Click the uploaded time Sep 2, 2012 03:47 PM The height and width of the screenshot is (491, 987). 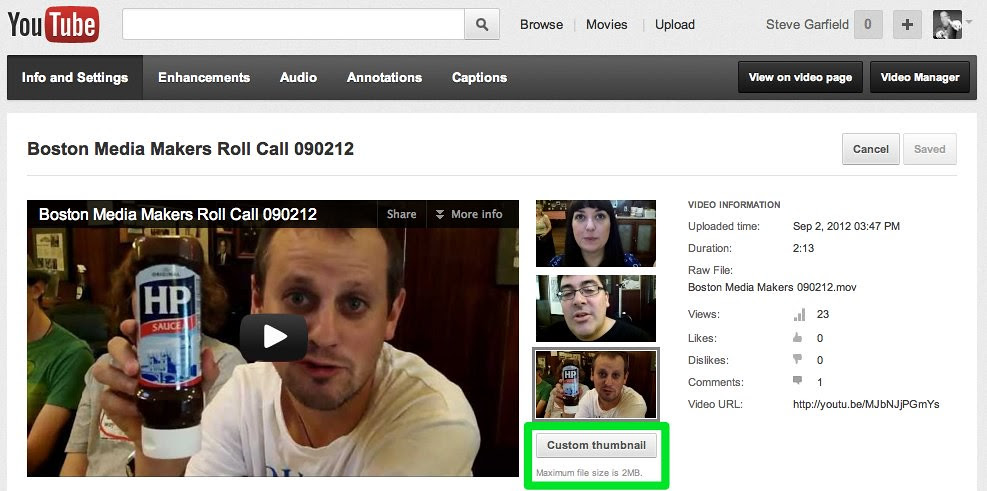click(x=846, y=226)
